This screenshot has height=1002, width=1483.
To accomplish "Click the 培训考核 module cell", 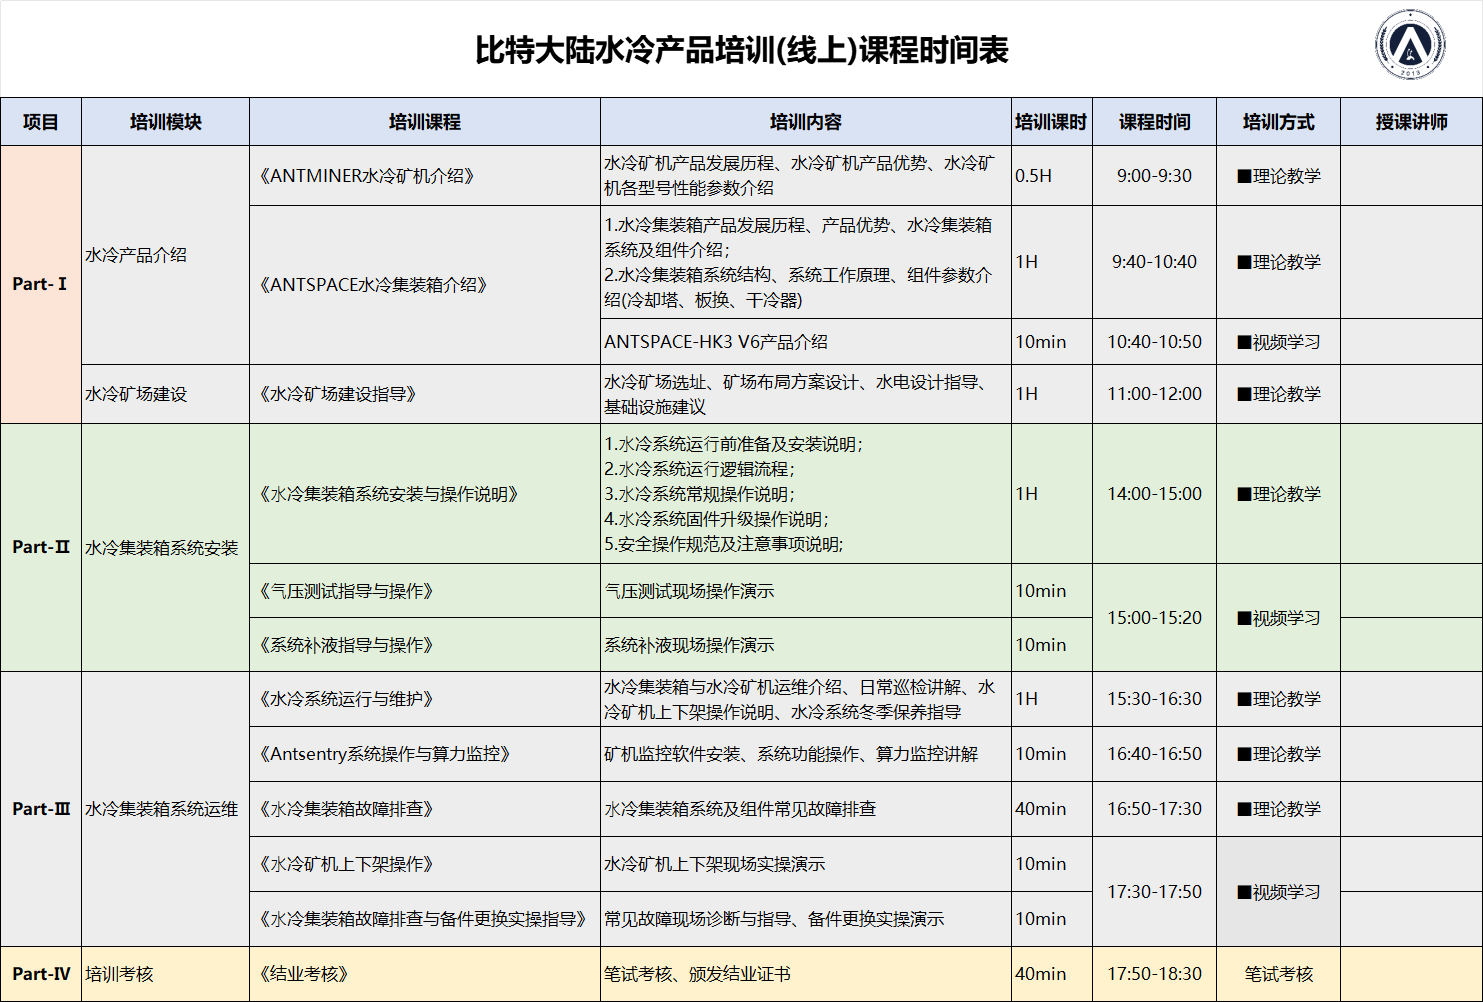I will 166,974.
